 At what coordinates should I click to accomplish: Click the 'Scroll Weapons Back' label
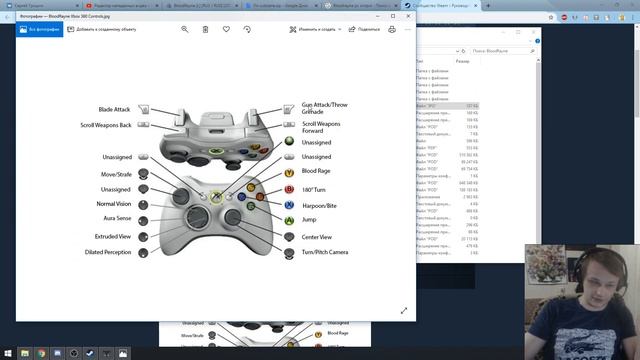(106, 125)
